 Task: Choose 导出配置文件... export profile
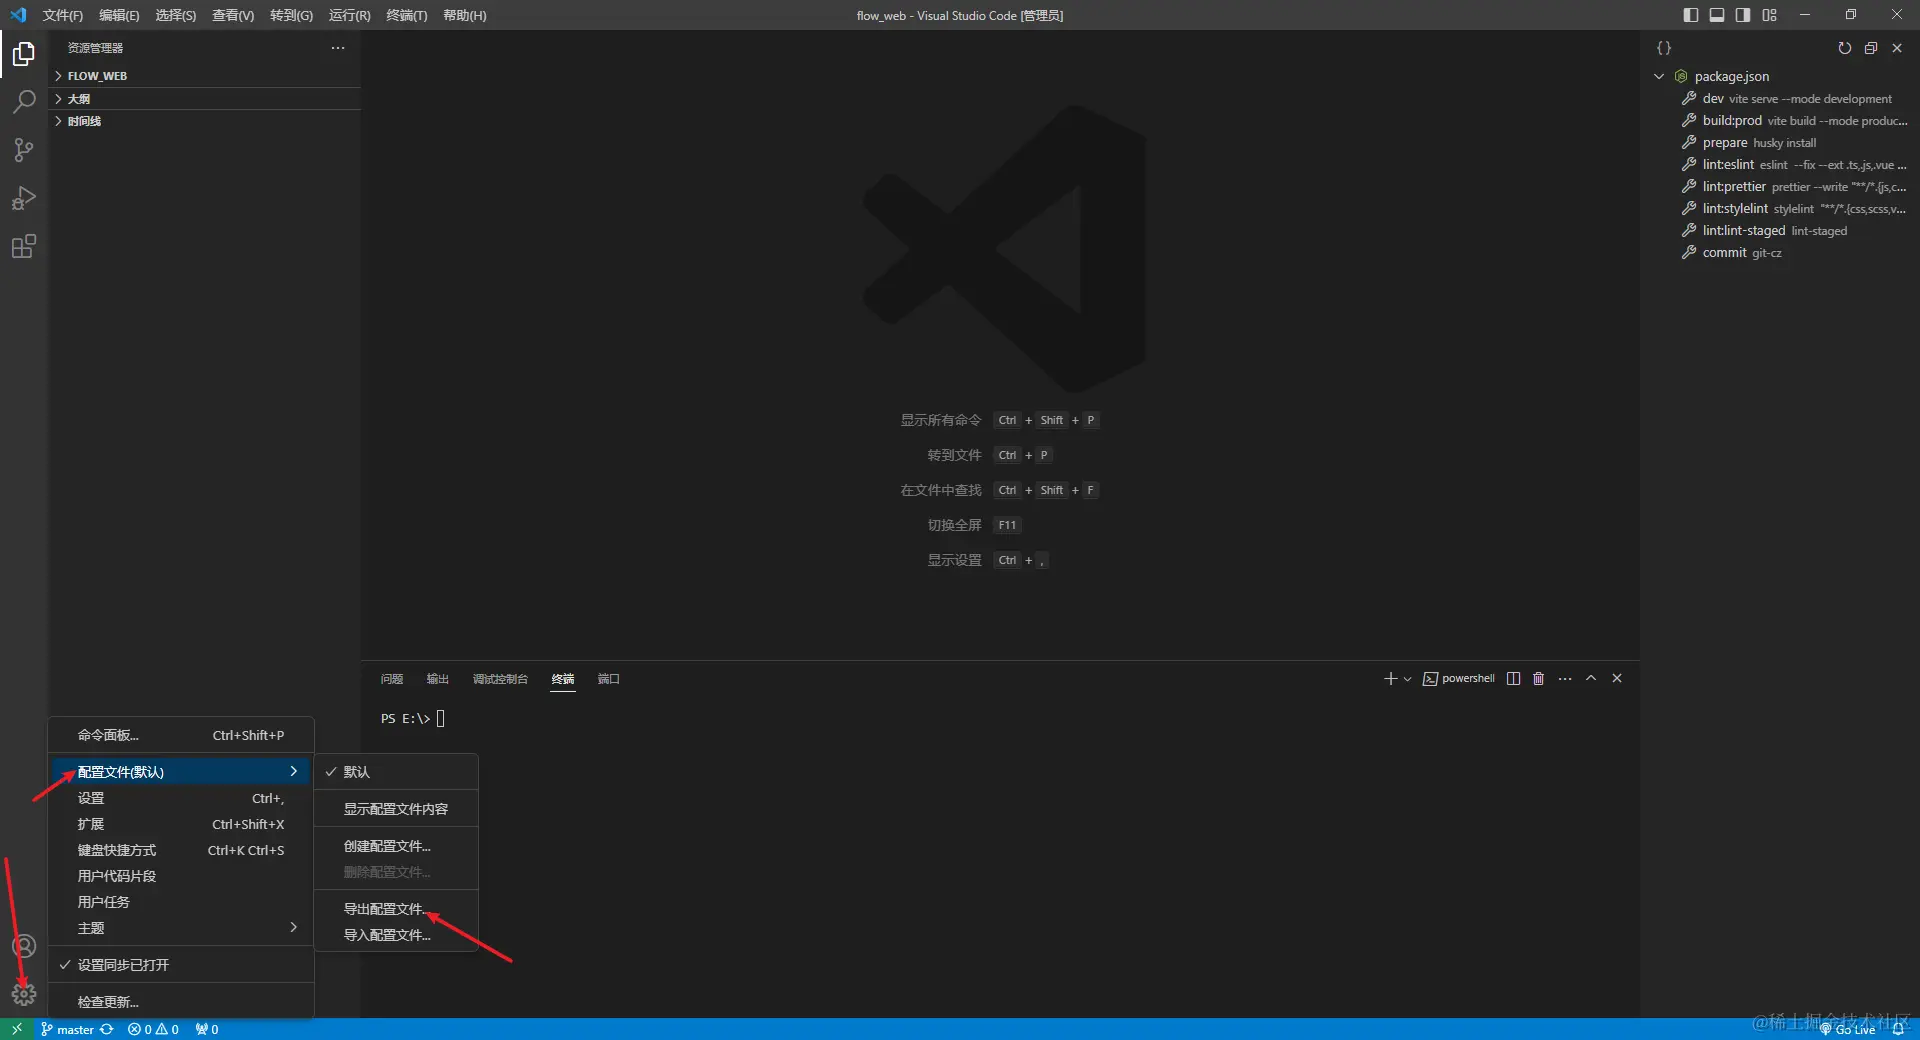(x=396, y=909)
